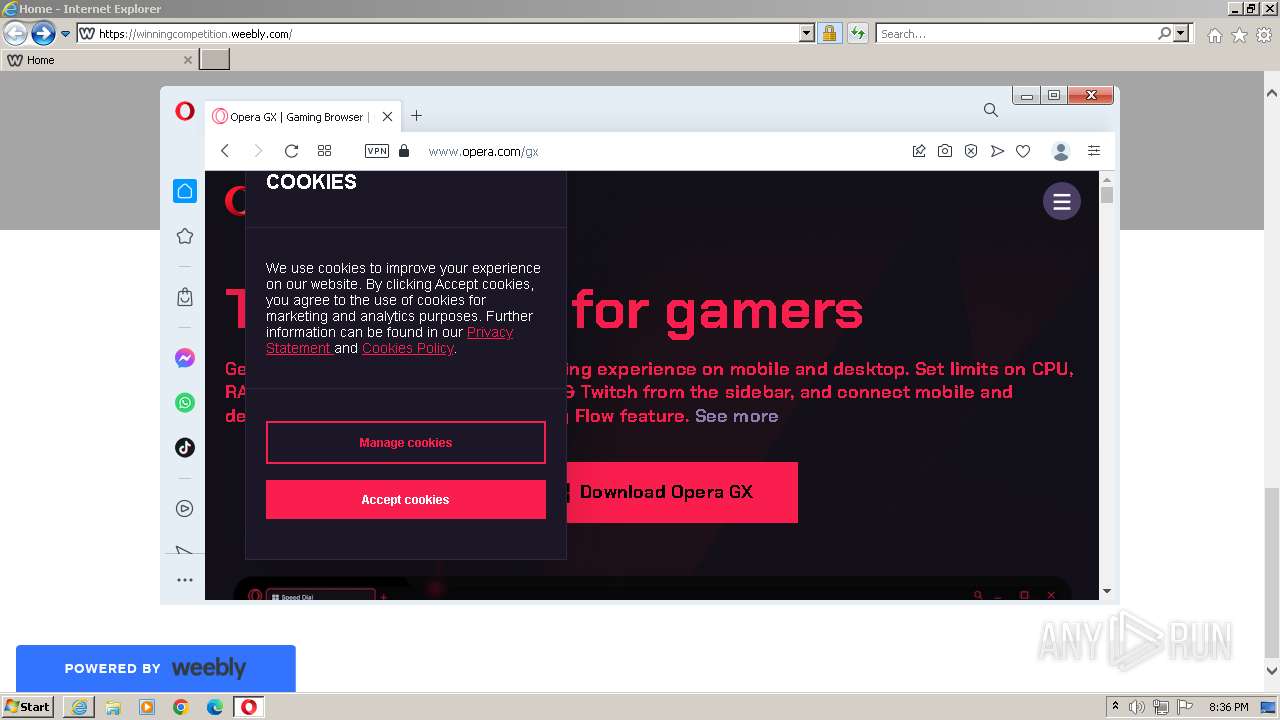The image size is (1280, 720).
Task: Click the share page icon in Opera
Action: click(919, 151)
